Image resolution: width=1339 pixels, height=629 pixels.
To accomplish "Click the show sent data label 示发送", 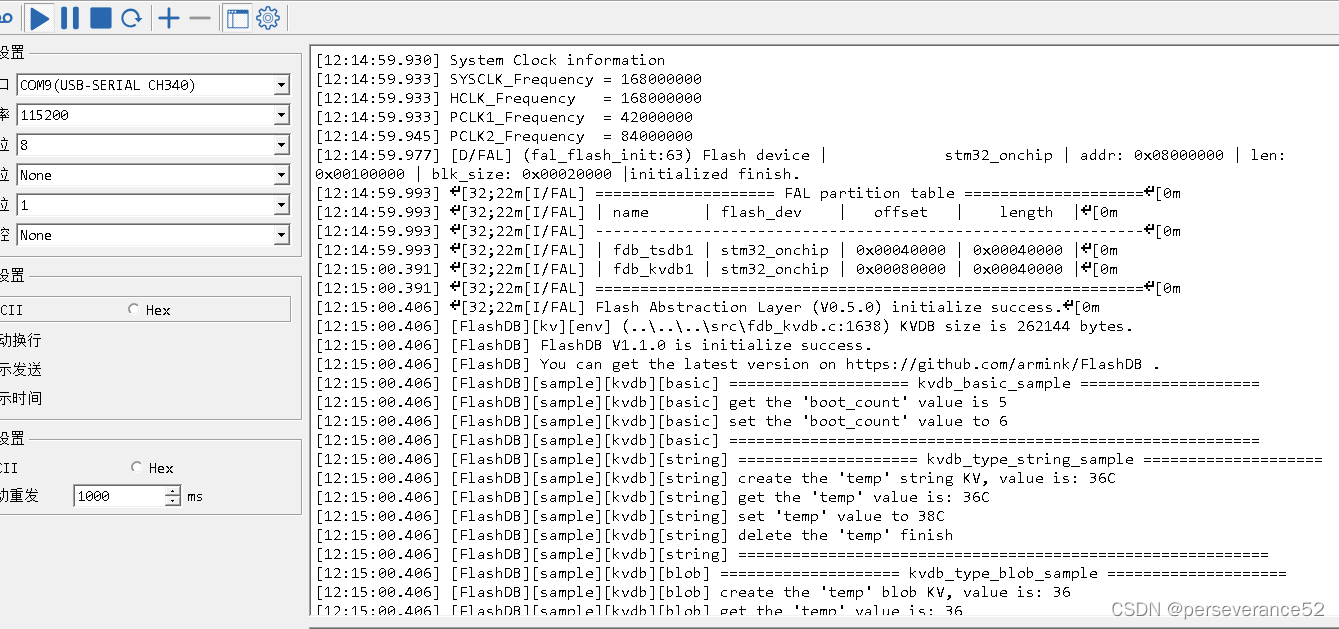I will click(x=21, y=369).
